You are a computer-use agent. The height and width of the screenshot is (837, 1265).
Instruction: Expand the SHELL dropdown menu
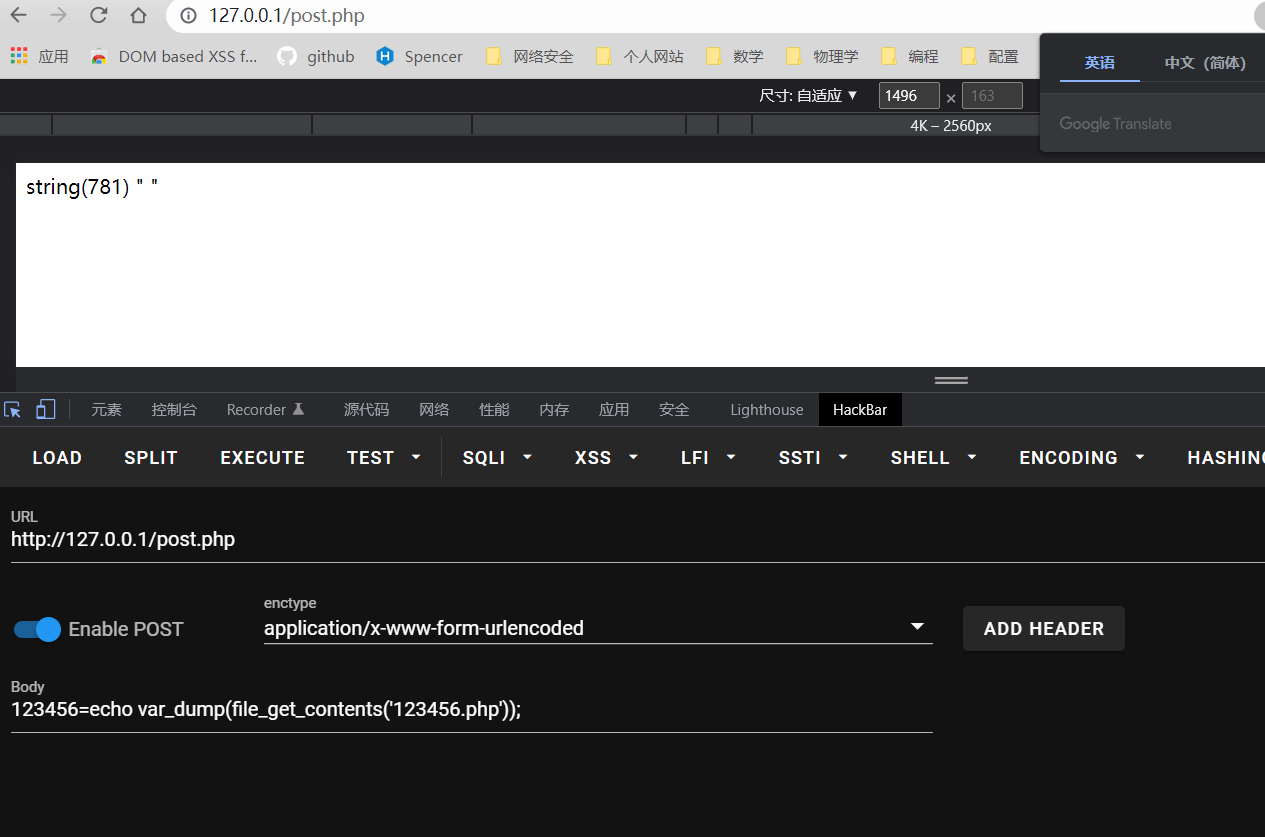[934, 457]
